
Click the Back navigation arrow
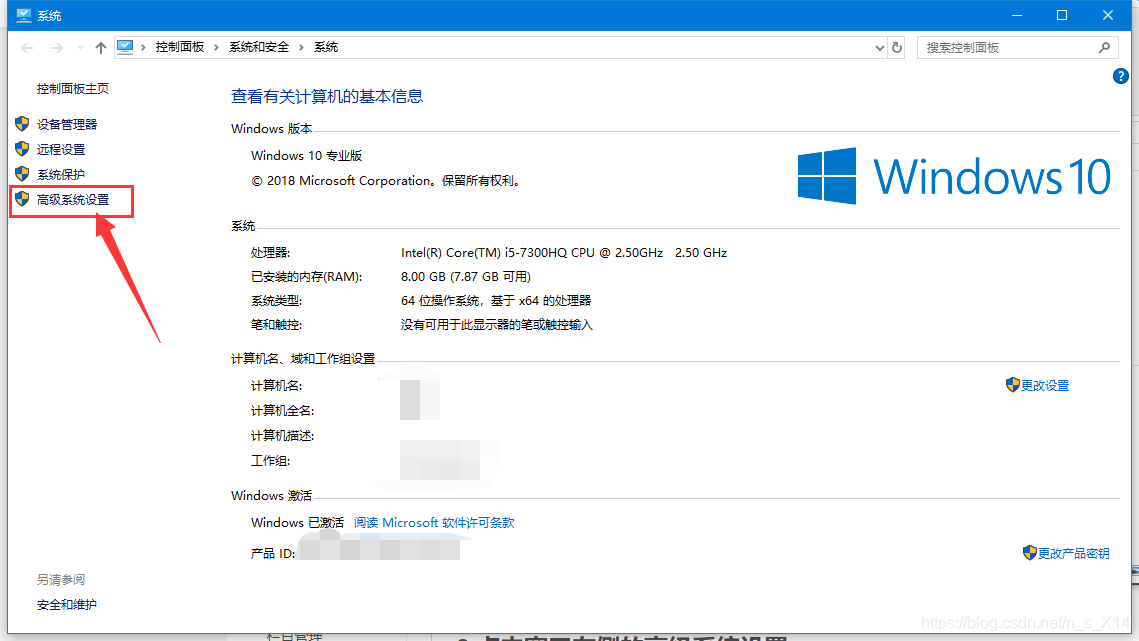click(28, 48)
